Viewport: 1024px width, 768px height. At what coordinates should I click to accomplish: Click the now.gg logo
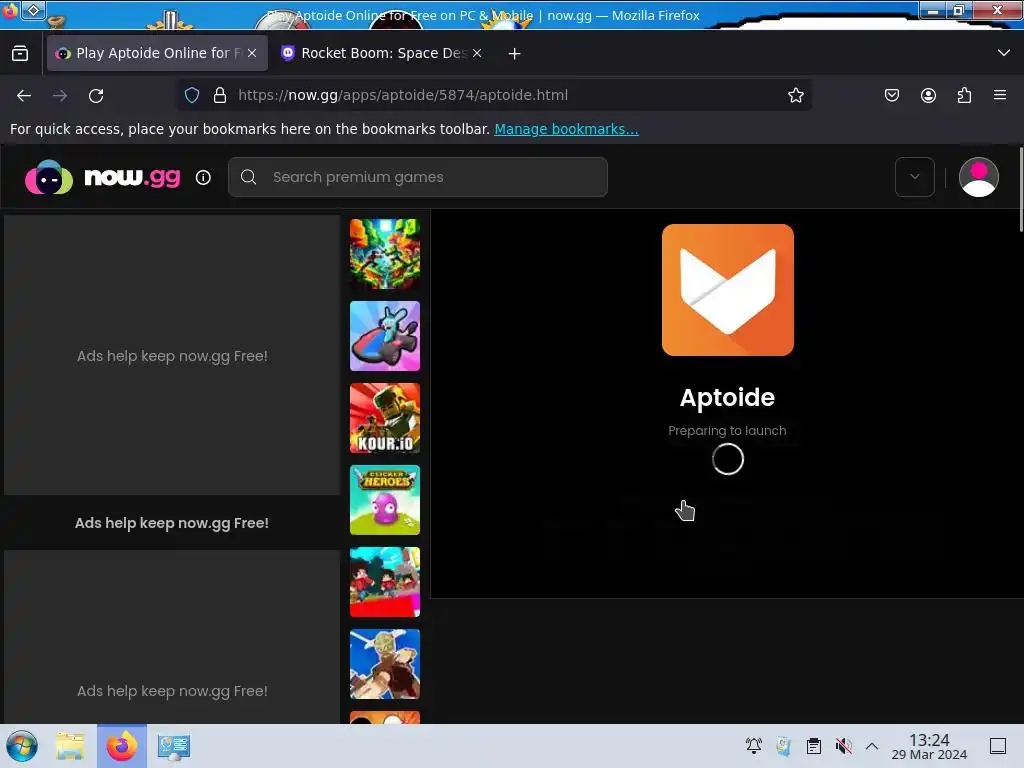[x=103, y=177]
